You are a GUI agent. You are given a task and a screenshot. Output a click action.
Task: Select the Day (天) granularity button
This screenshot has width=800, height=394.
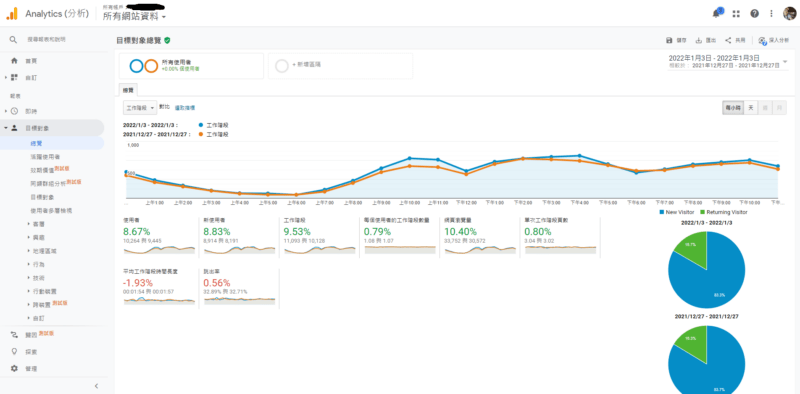pyautogui.click(x=751, y=108)
